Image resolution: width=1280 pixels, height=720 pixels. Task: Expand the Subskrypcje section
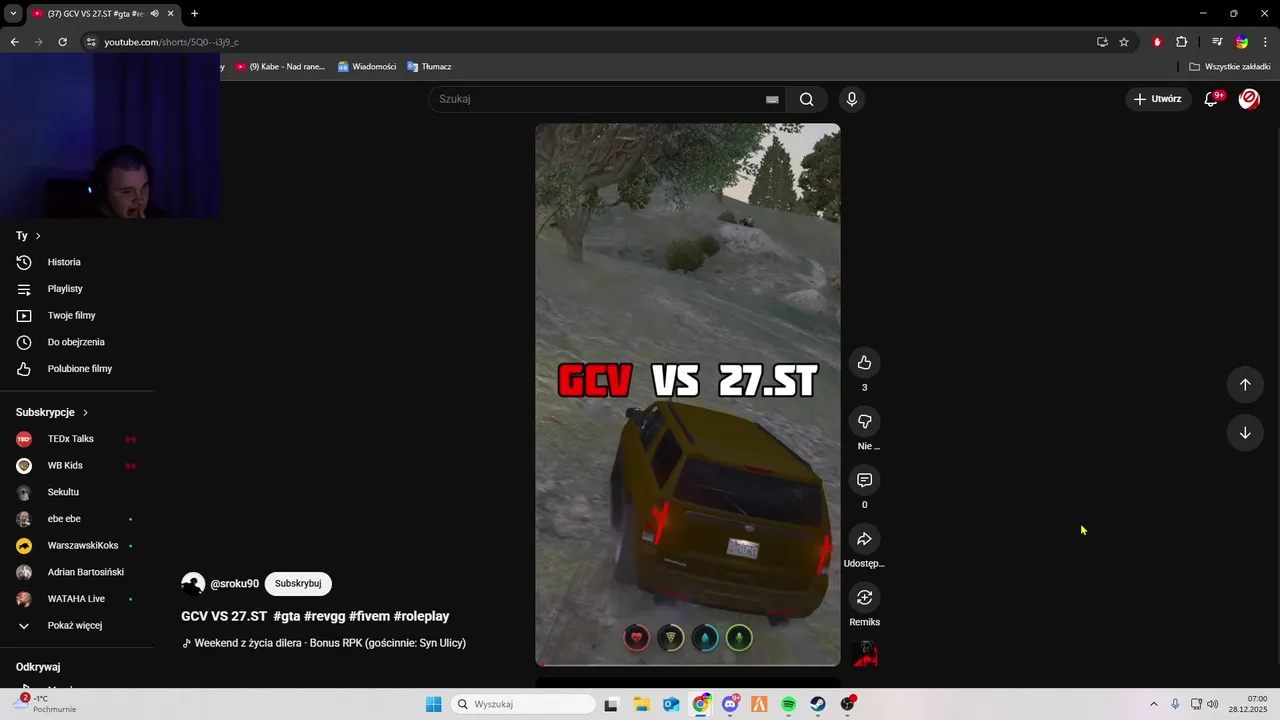click(52, 412)
